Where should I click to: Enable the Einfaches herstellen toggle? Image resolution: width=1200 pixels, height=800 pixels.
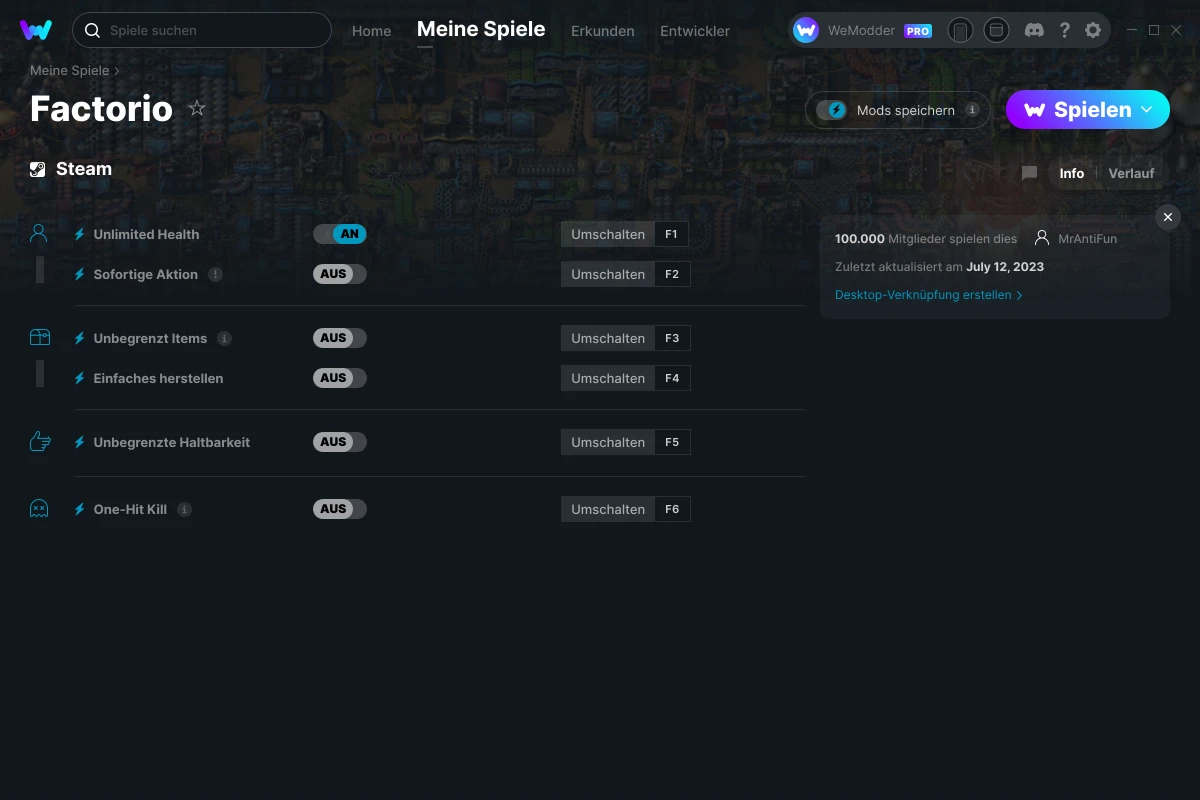340,378
